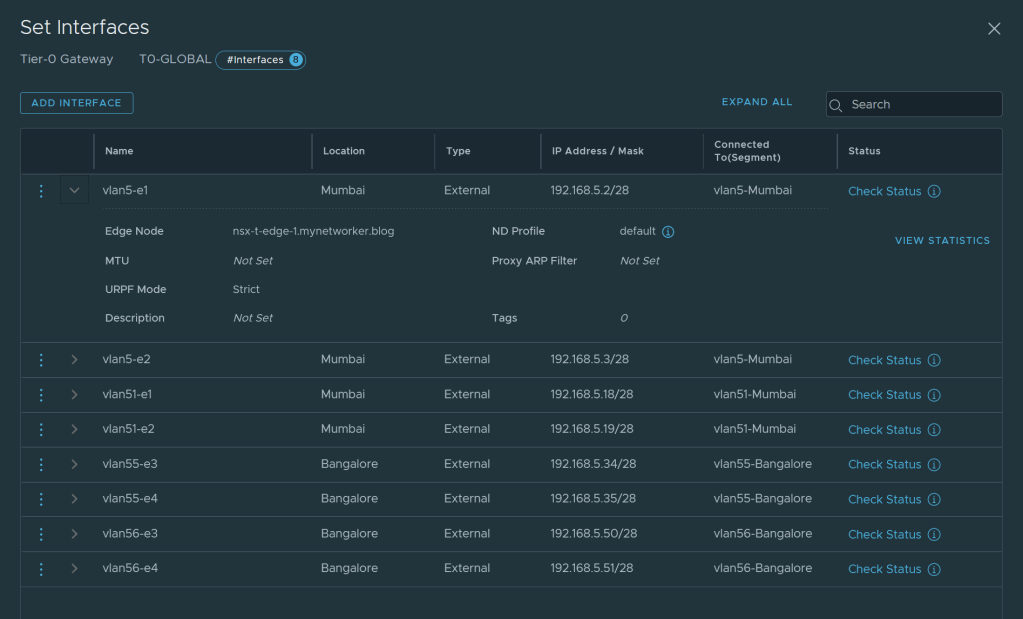
Task: Open View Statistics for vlan5-e1
Action: tap(942, 241)
